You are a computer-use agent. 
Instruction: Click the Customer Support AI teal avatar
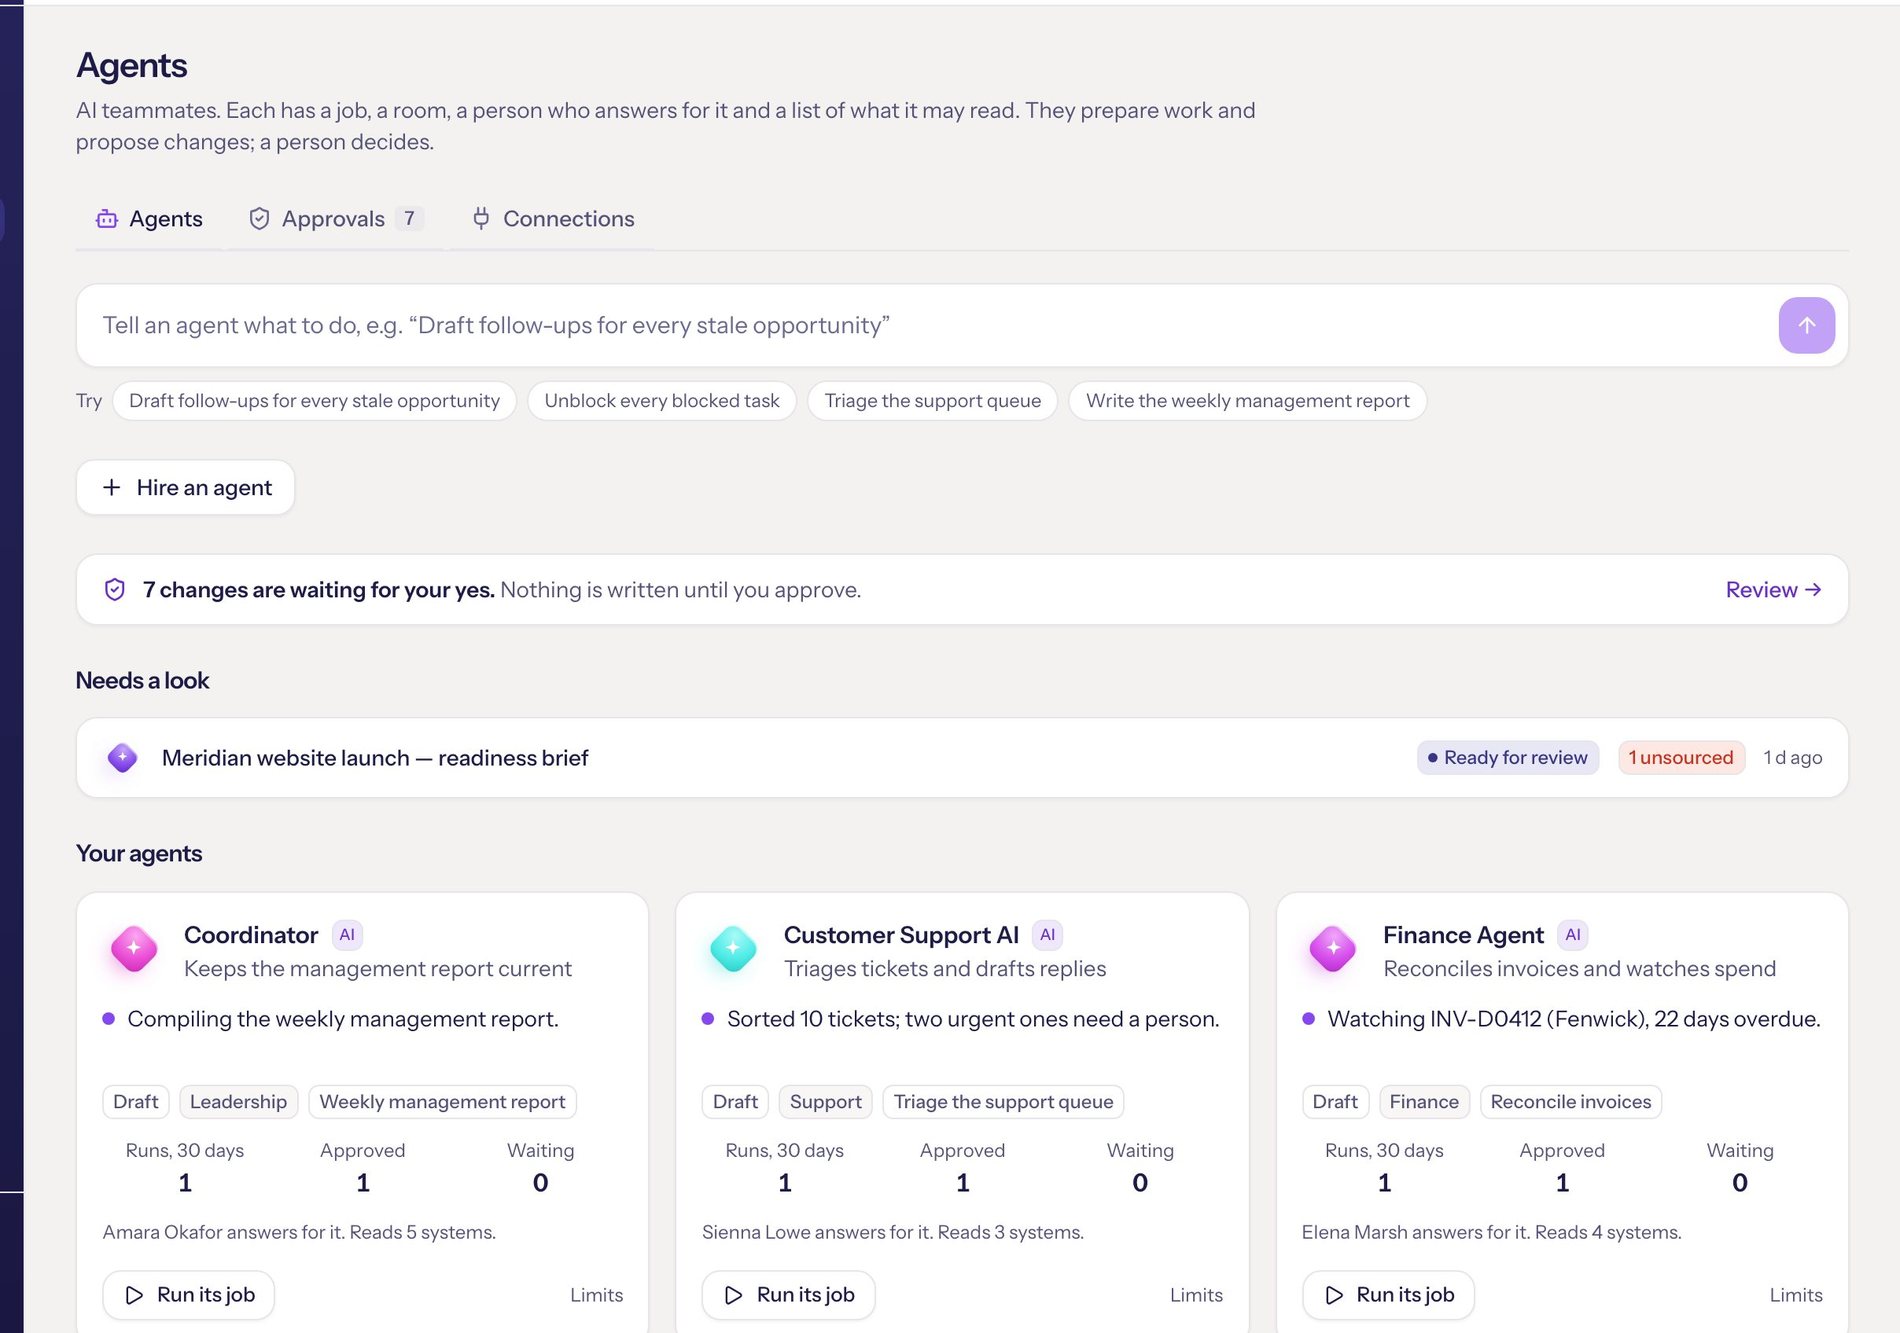tap(733, 949)
